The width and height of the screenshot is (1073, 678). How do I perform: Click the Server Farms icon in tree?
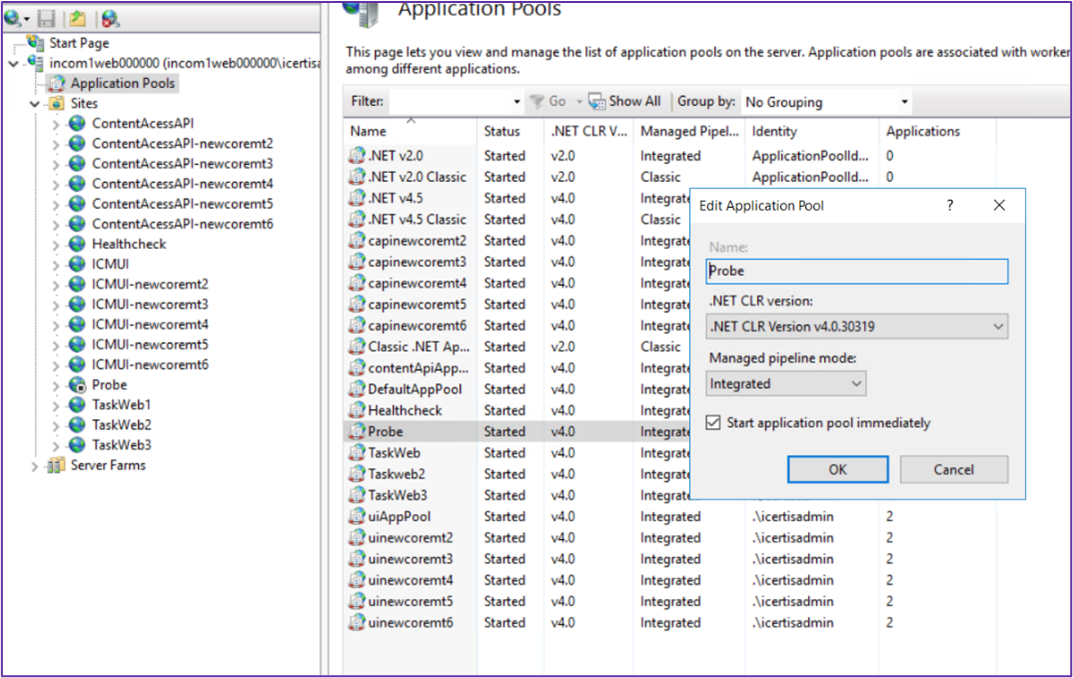pyautogui.click(x=56, y=465)
